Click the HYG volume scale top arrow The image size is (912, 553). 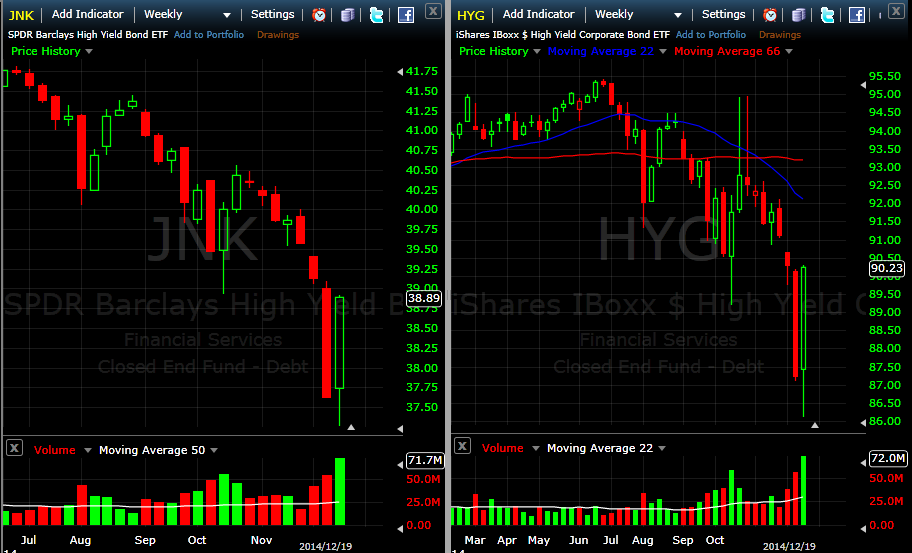(x=863, y=463)
